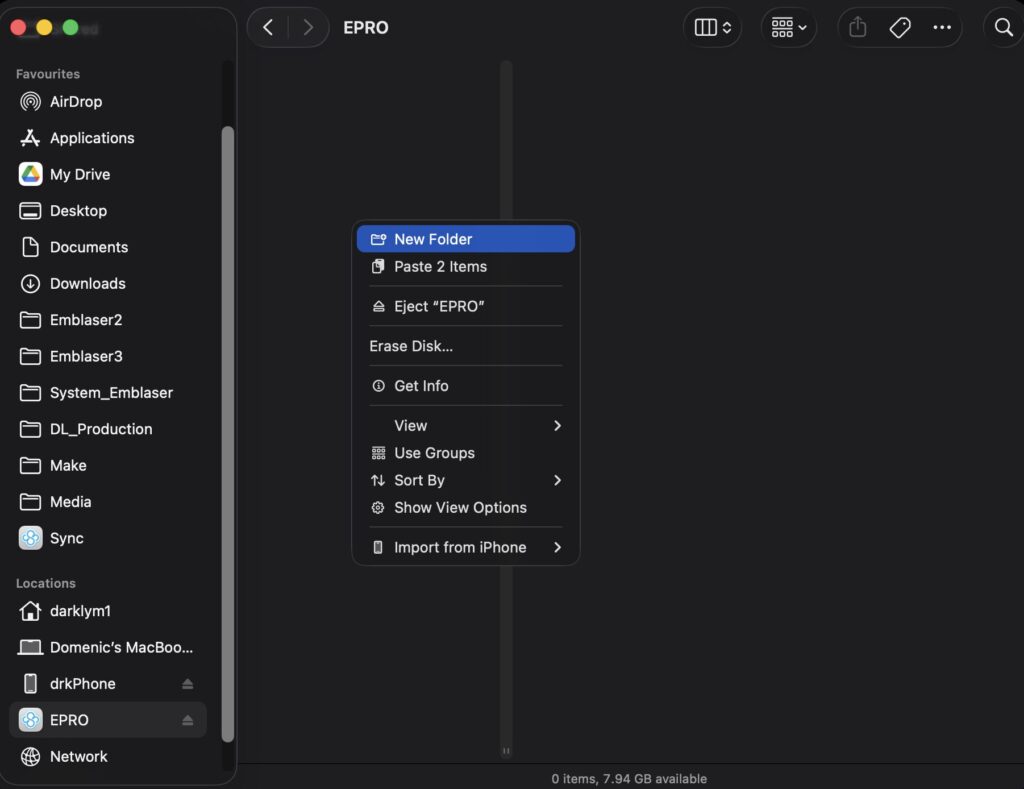Choose Paste 2 Items
Screen dimensions: 1024x789
coord(440,267)
